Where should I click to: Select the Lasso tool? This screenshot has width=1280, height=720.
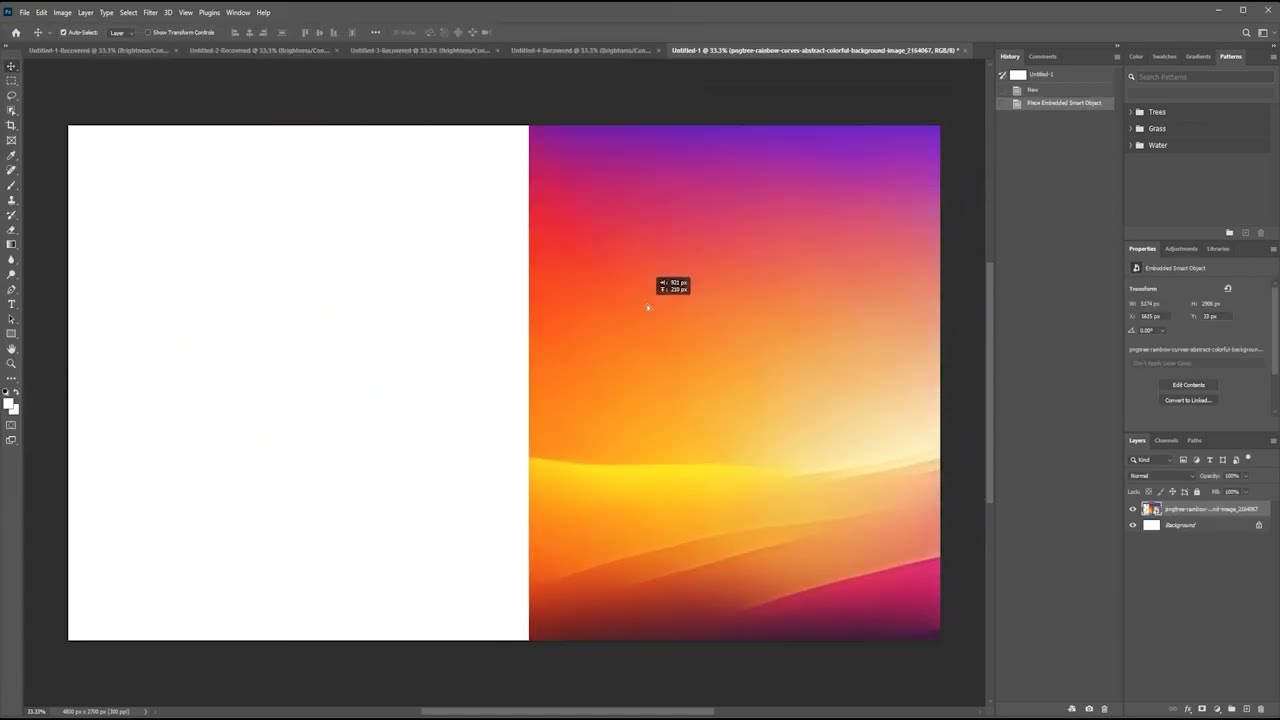coord(11,96)
